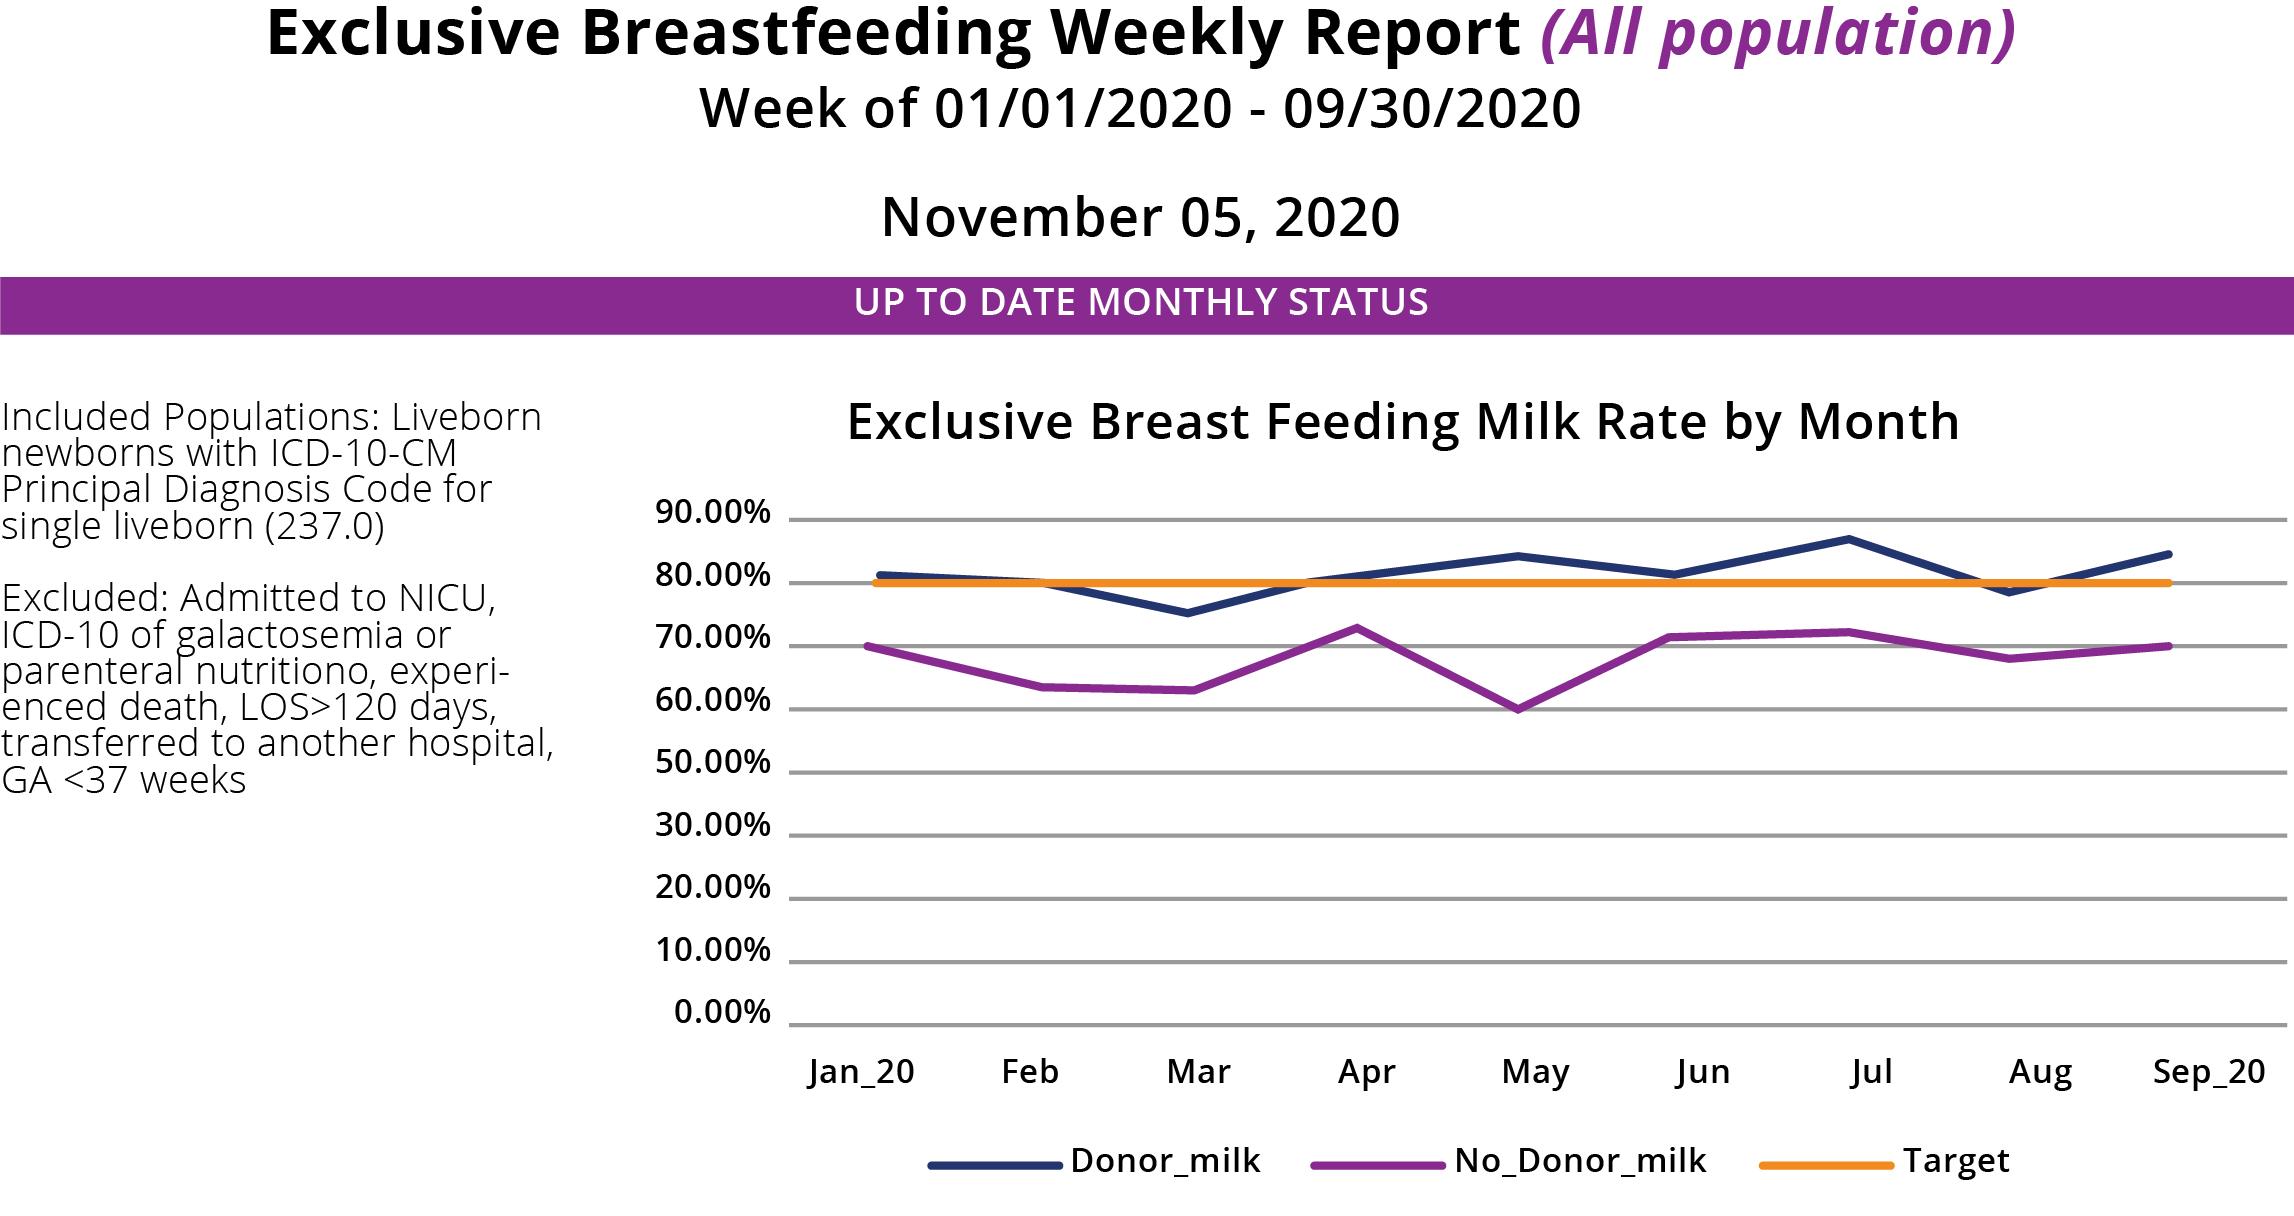Image resolution: width=2294 pixels, height=1216 pixels.
Task: Click the UP TO DATE MONTHLY STATUS banner
Action: [x=1147, y=305]
